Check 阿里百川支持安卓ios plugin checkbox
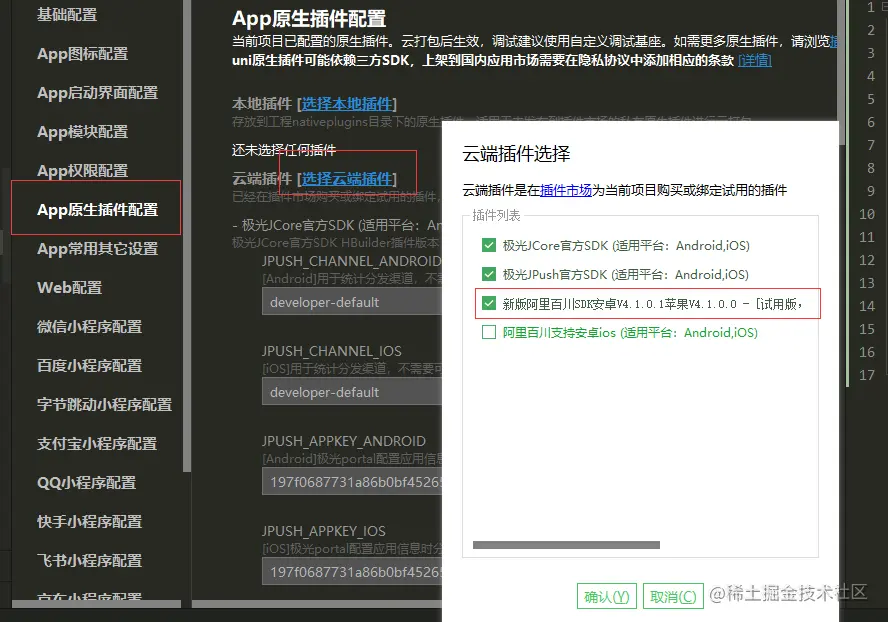Image resolution: width=888 pixels, height=622 pixels. [x=489, y=332]
